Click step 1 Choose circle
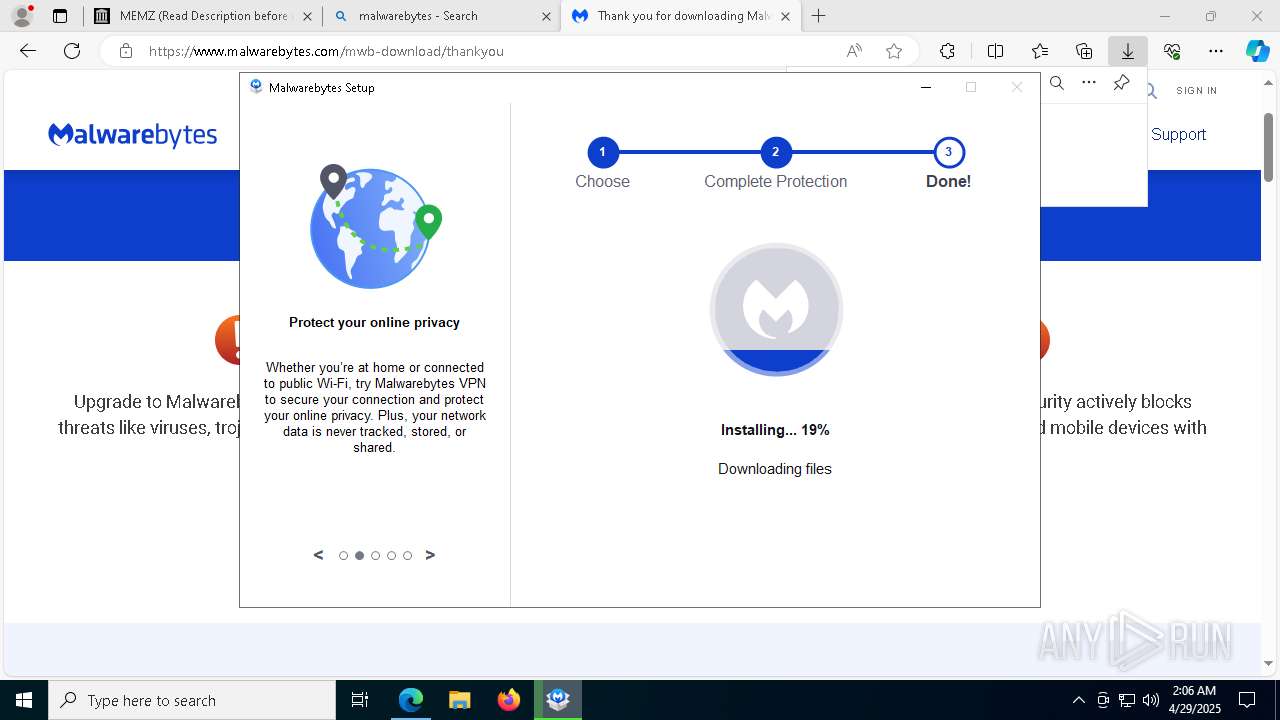The width and height of the screenshot is (1280, 720). [x=602, y=152]
